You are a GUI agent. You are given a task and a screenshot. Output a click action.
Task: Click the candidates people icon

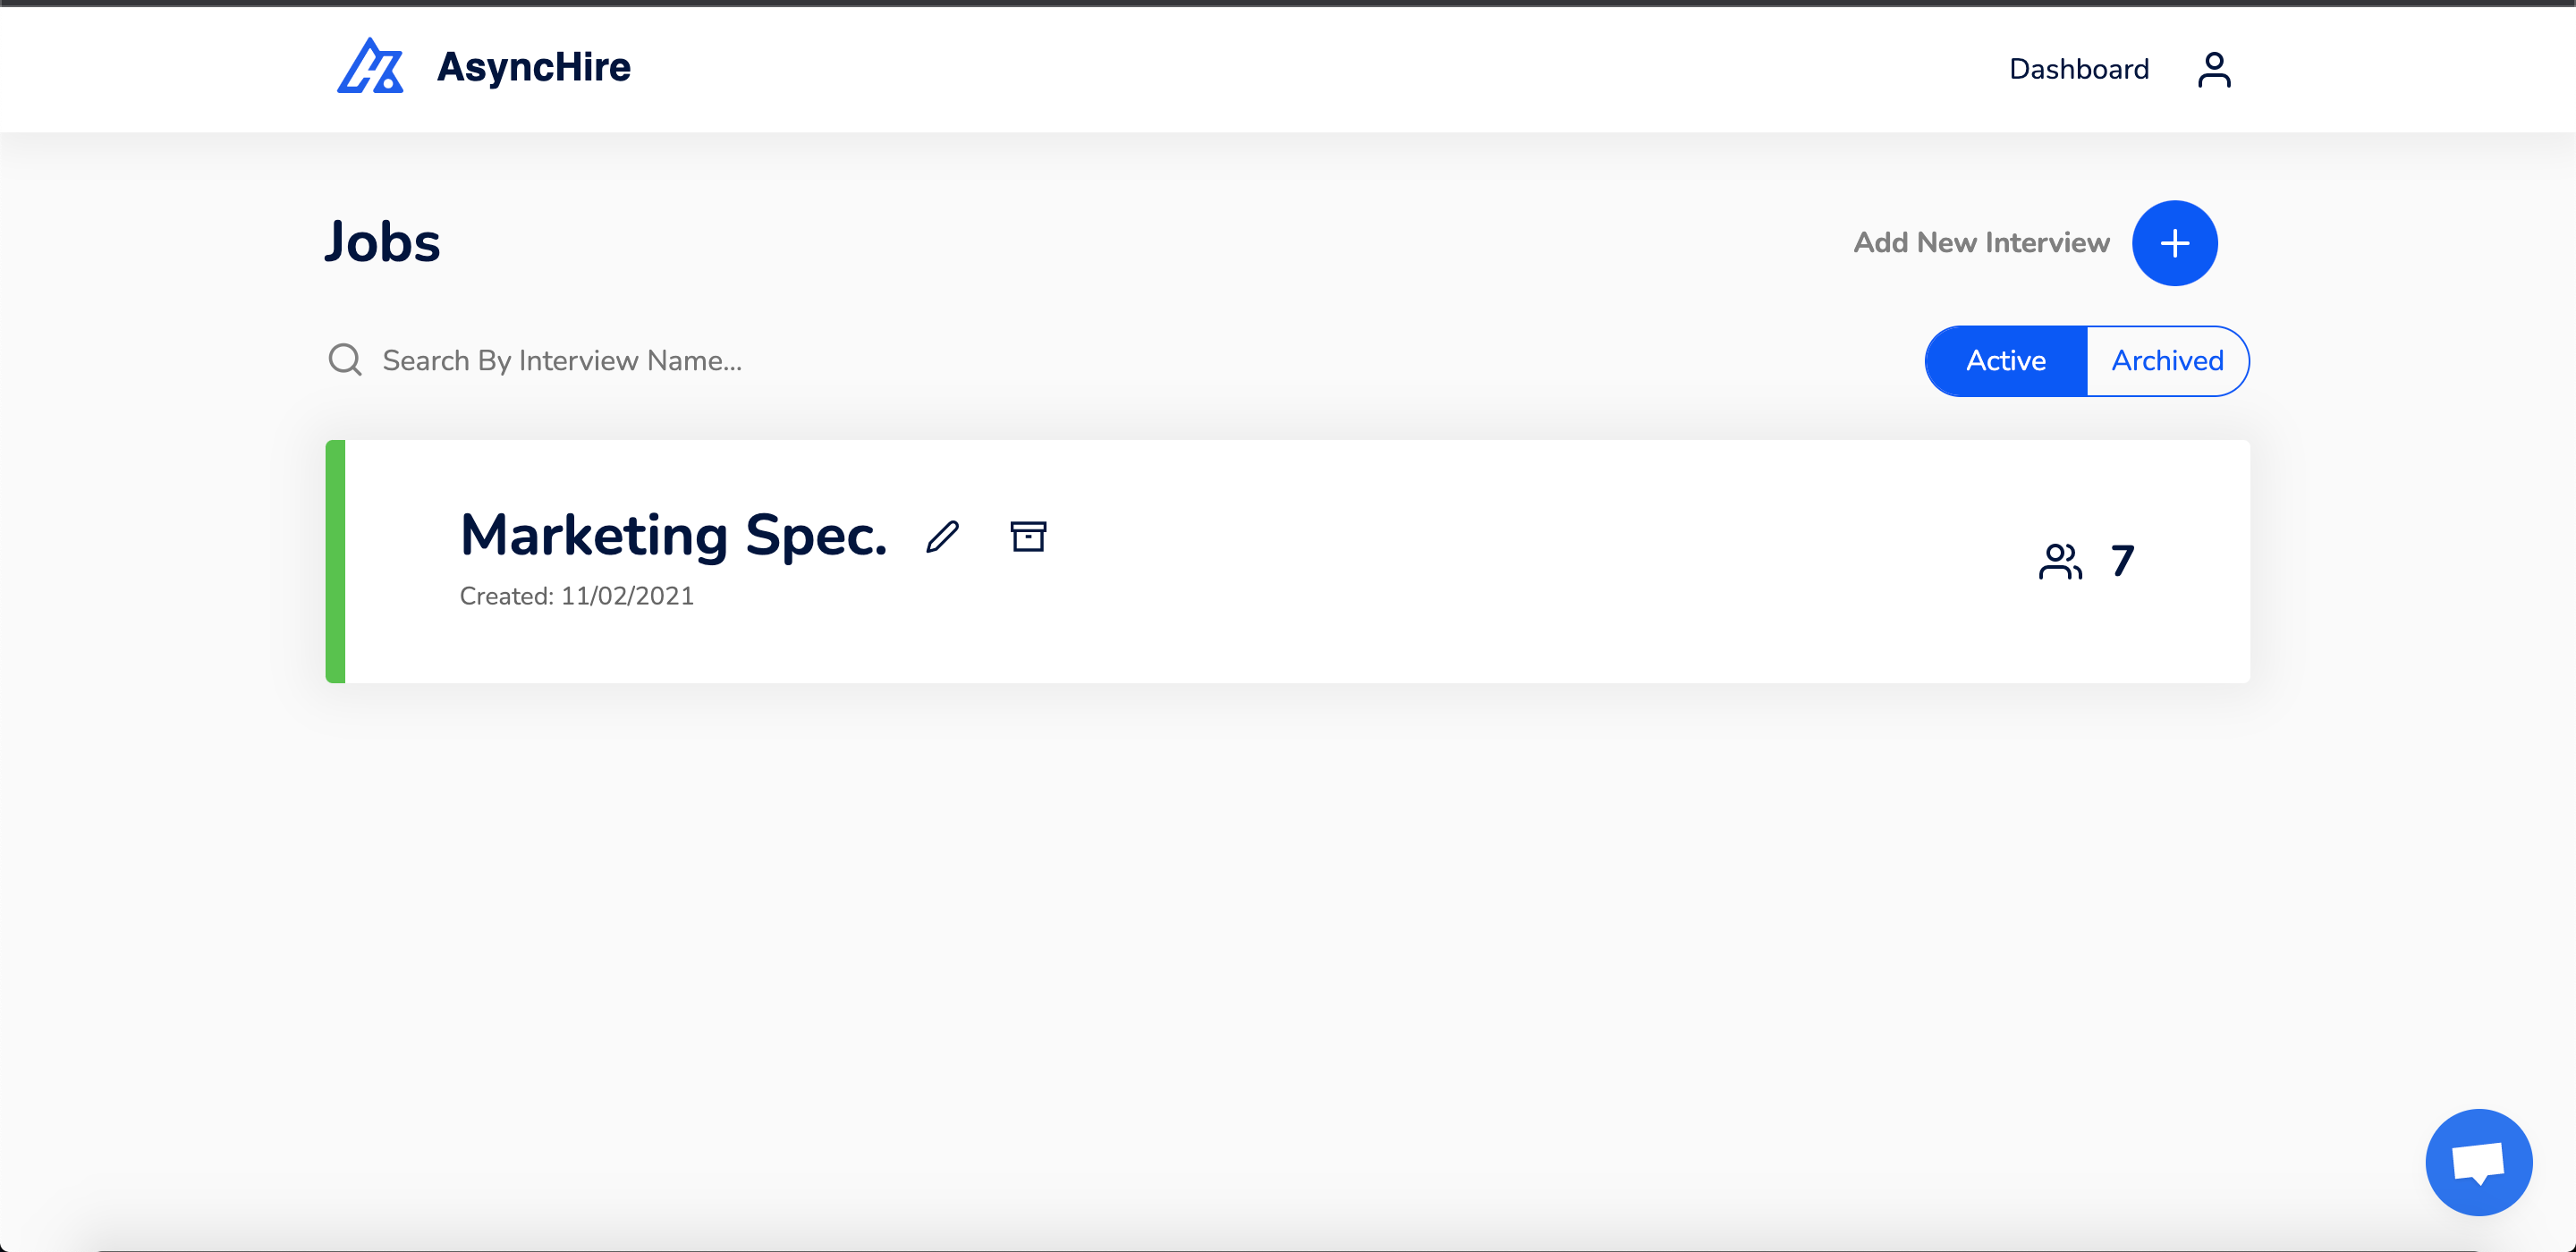(x=2060, y=561)
